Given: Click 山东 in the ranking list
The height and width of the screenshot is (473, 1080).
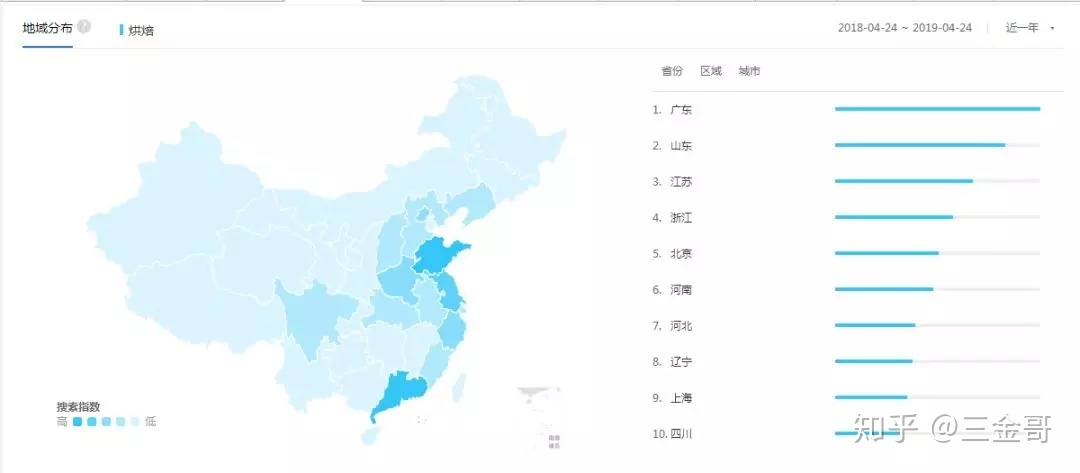Looking at the screenshot, I should (x=681, y=146).
